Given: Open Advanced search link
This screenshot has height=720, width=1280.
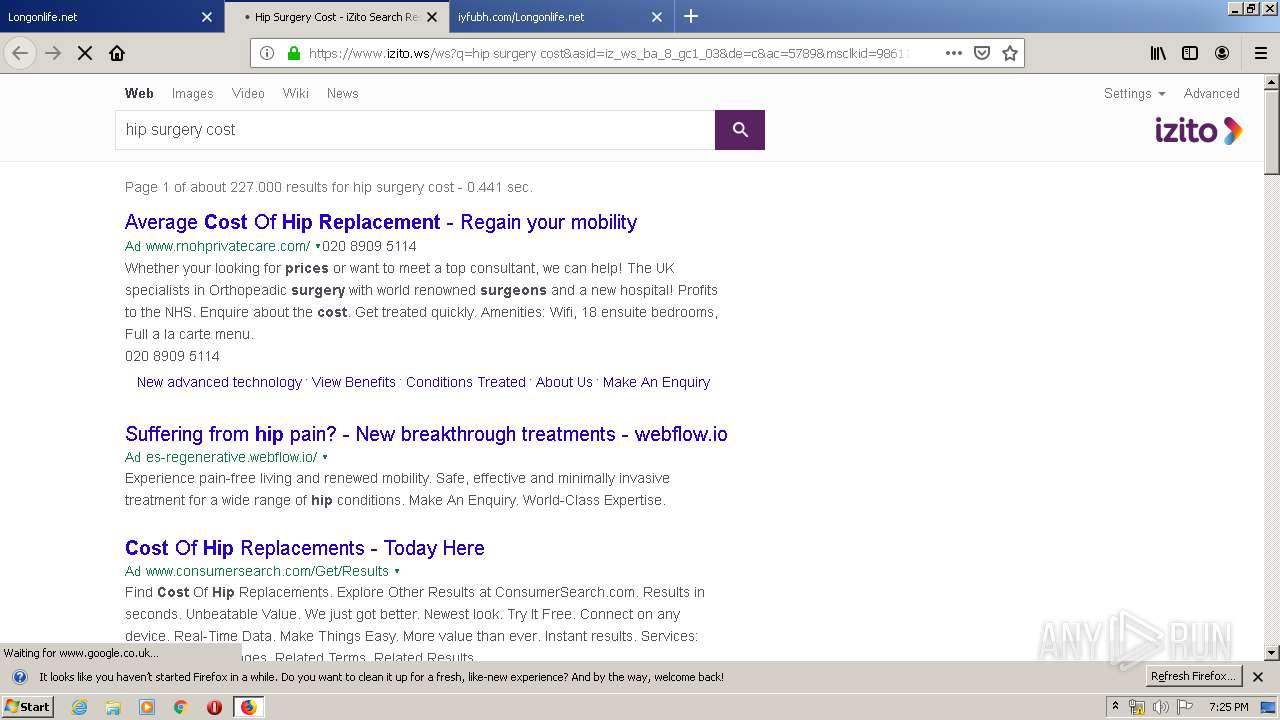Looking at the screenshot, I should coord(1211,93).
